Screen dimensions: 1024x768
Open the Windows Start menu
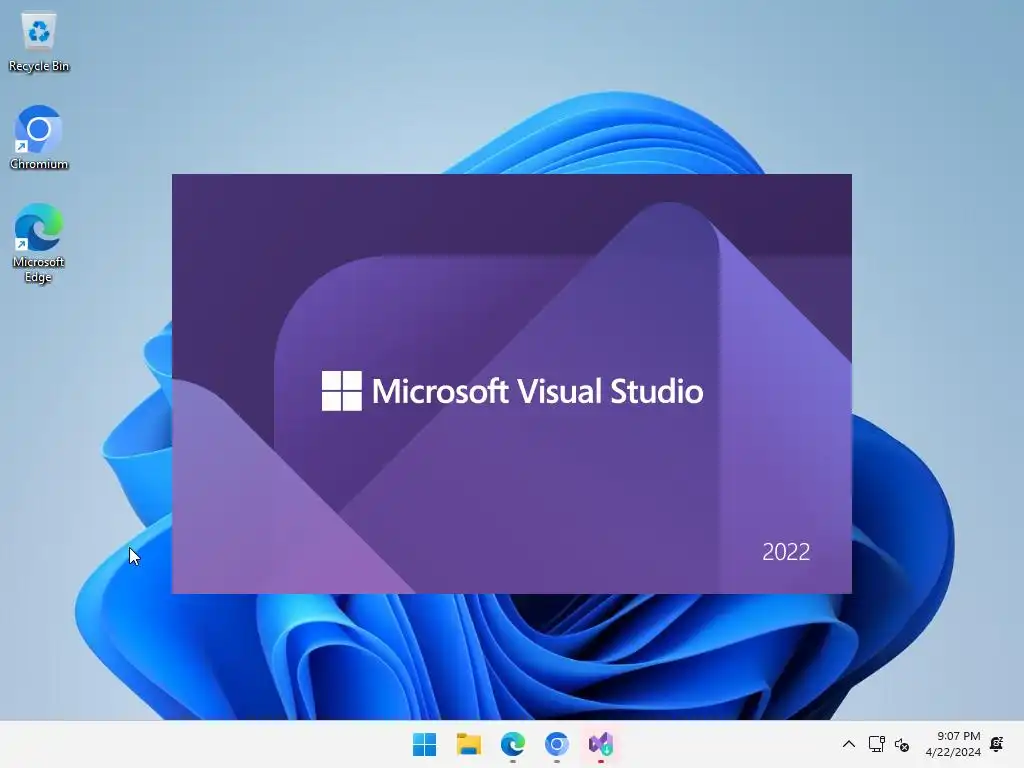click(x=424, y=744)
